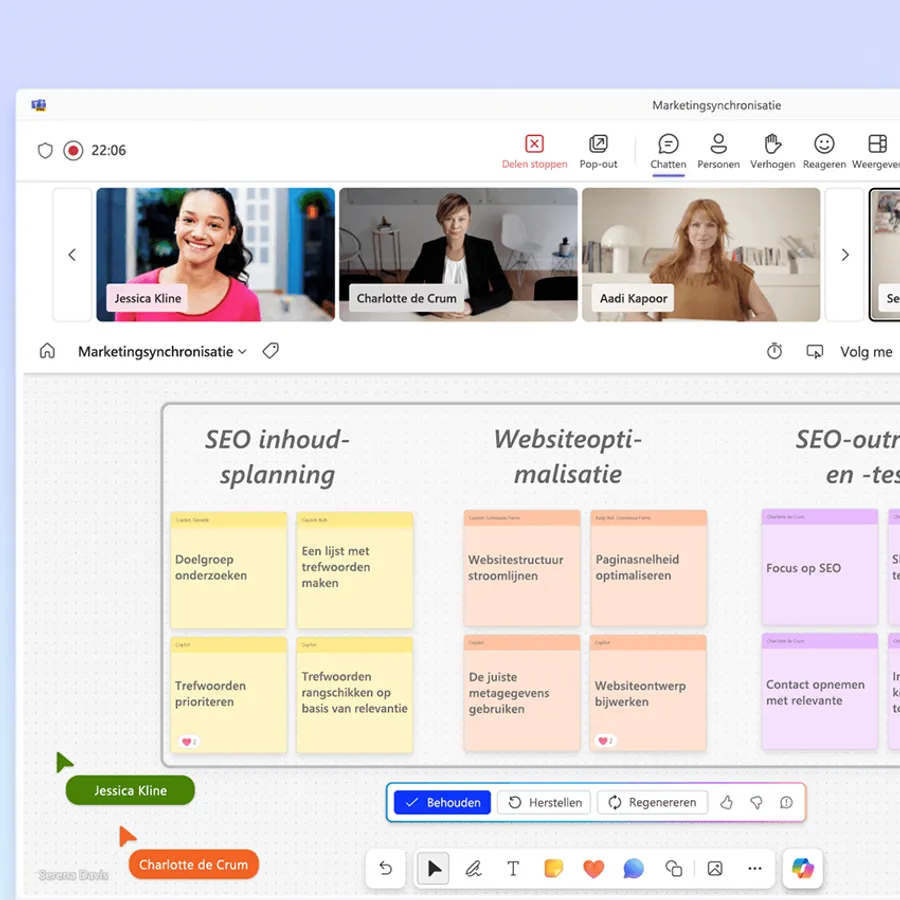
Task: Click the 22:06 meeting timer
Action: coord(108,150)
